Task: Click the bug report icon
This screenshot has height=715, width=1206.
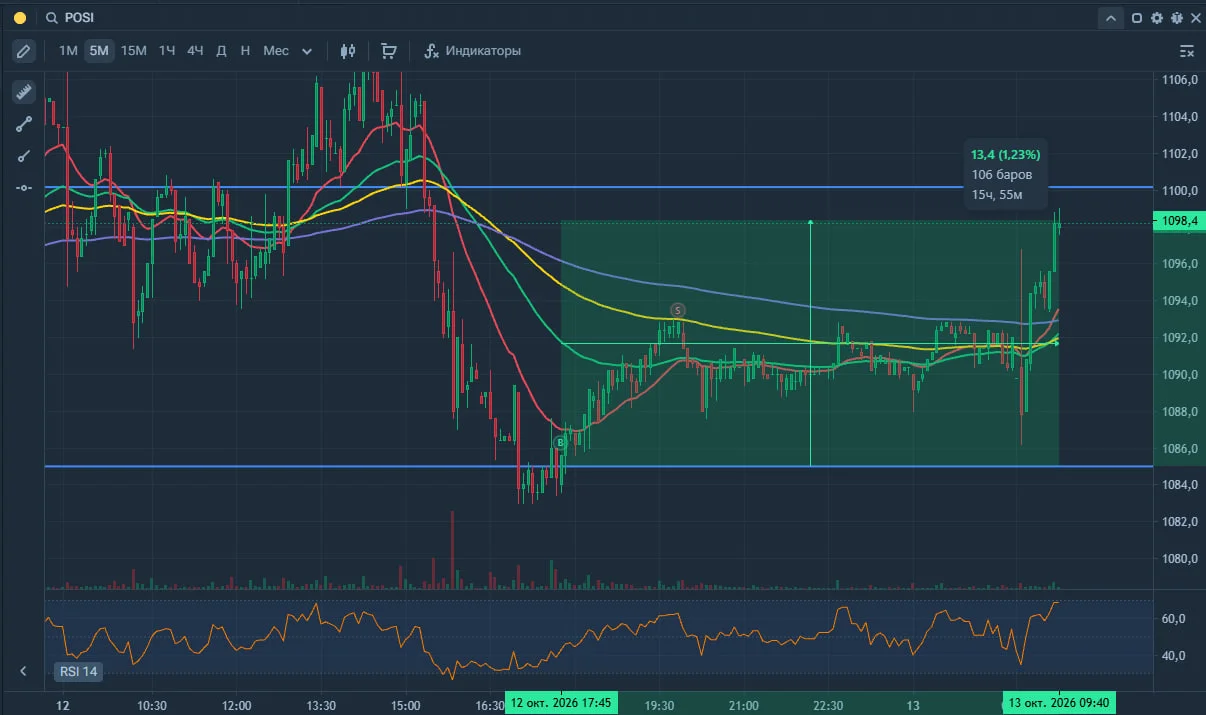Action: coord(1175,18)
